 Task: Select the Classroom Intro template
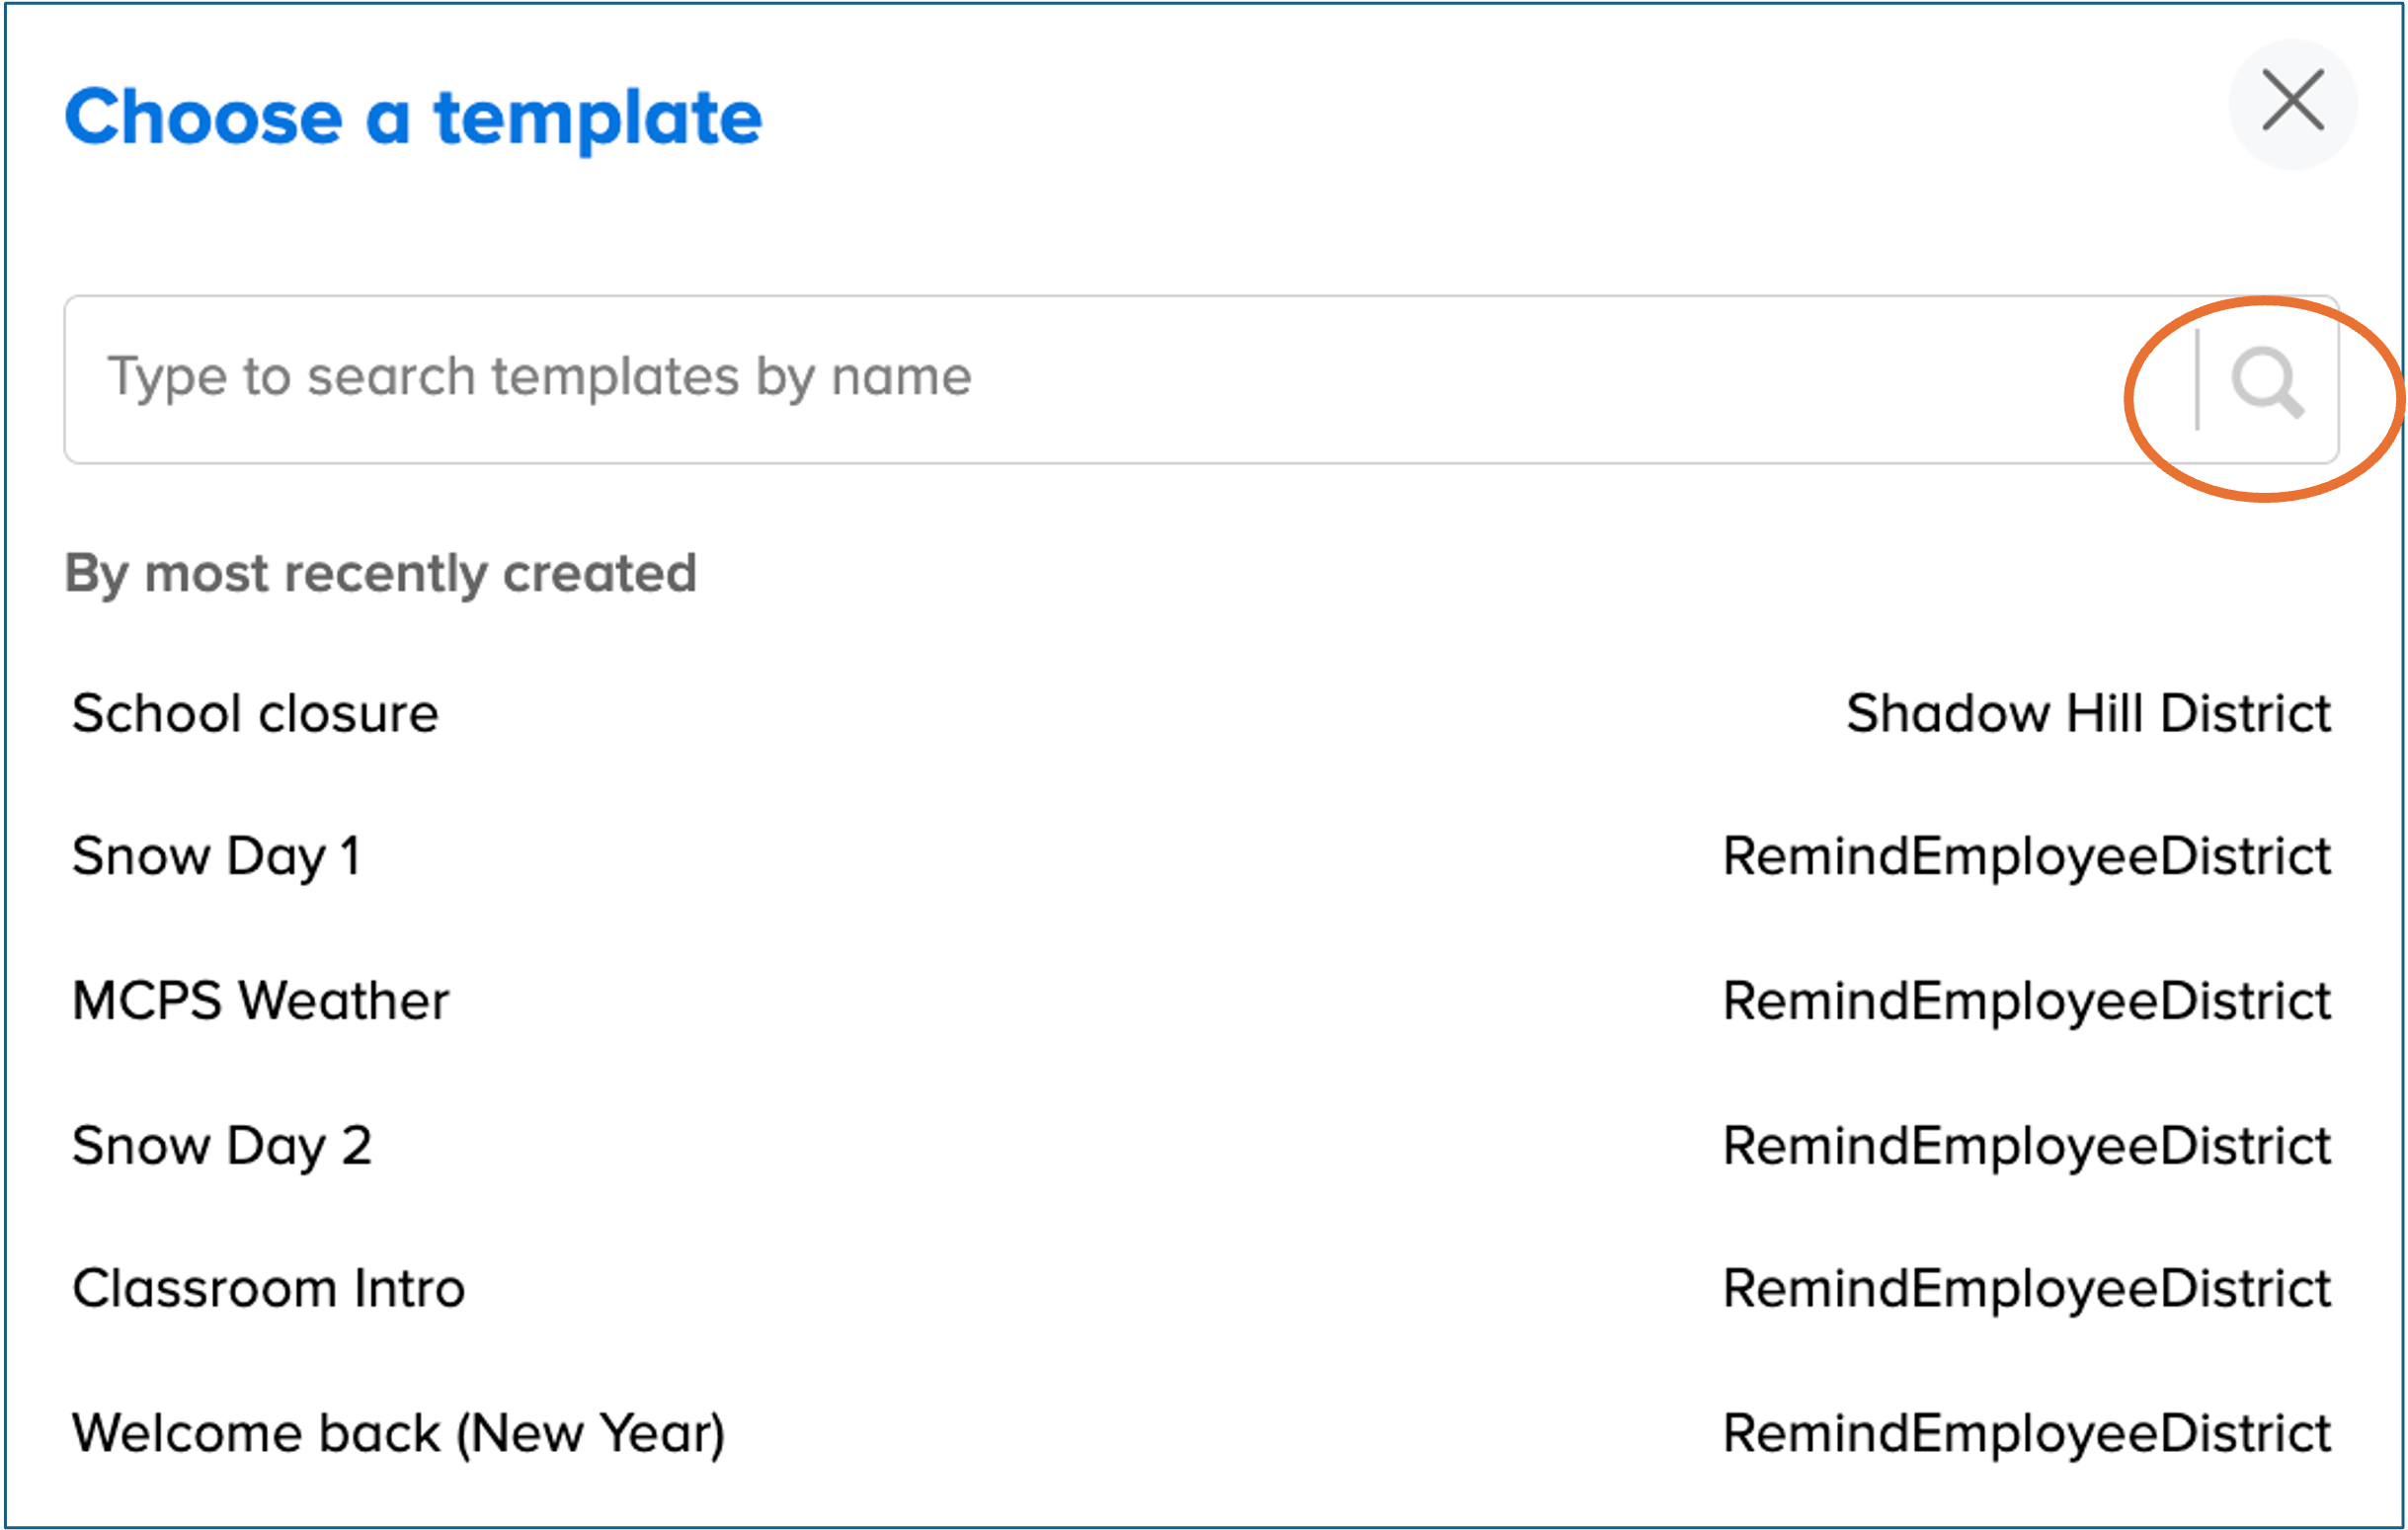(x=268, y=1289)
